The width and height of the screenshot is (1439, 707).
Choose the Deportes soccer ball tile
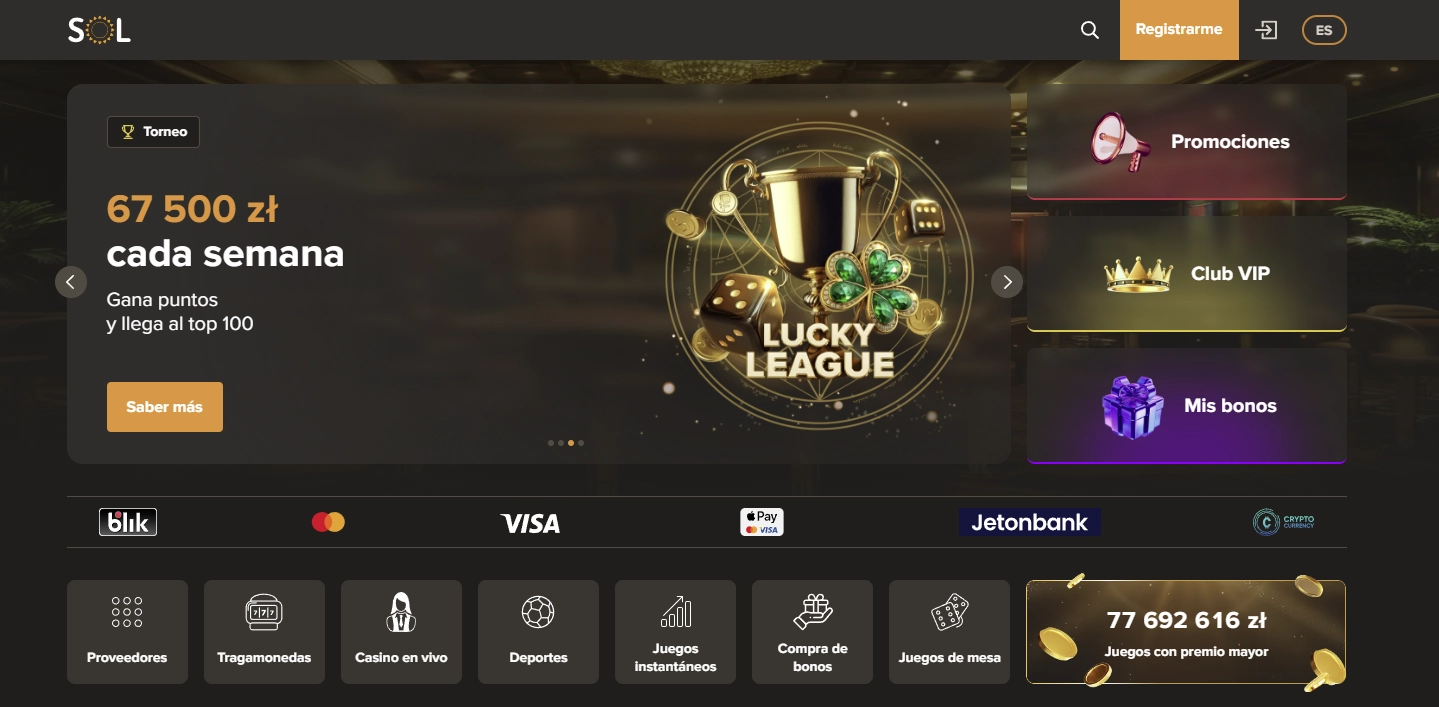pos(538,632)
